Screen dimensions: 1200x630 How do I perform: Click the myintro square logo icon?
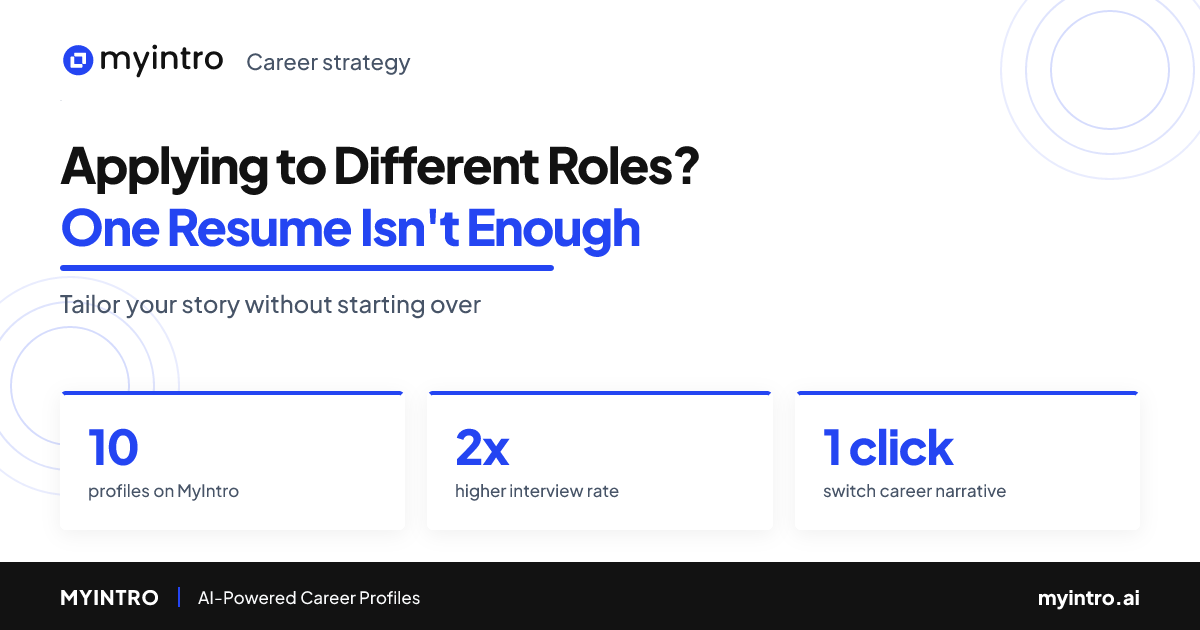pyautogui.click(x=77, y=60)
